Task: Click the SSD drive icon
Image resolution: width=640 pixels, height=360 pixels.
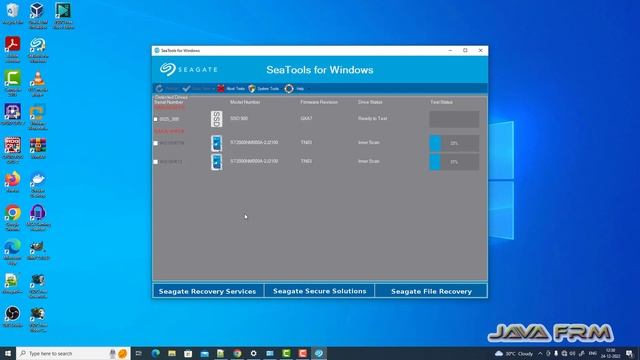Action: [217, 119]
